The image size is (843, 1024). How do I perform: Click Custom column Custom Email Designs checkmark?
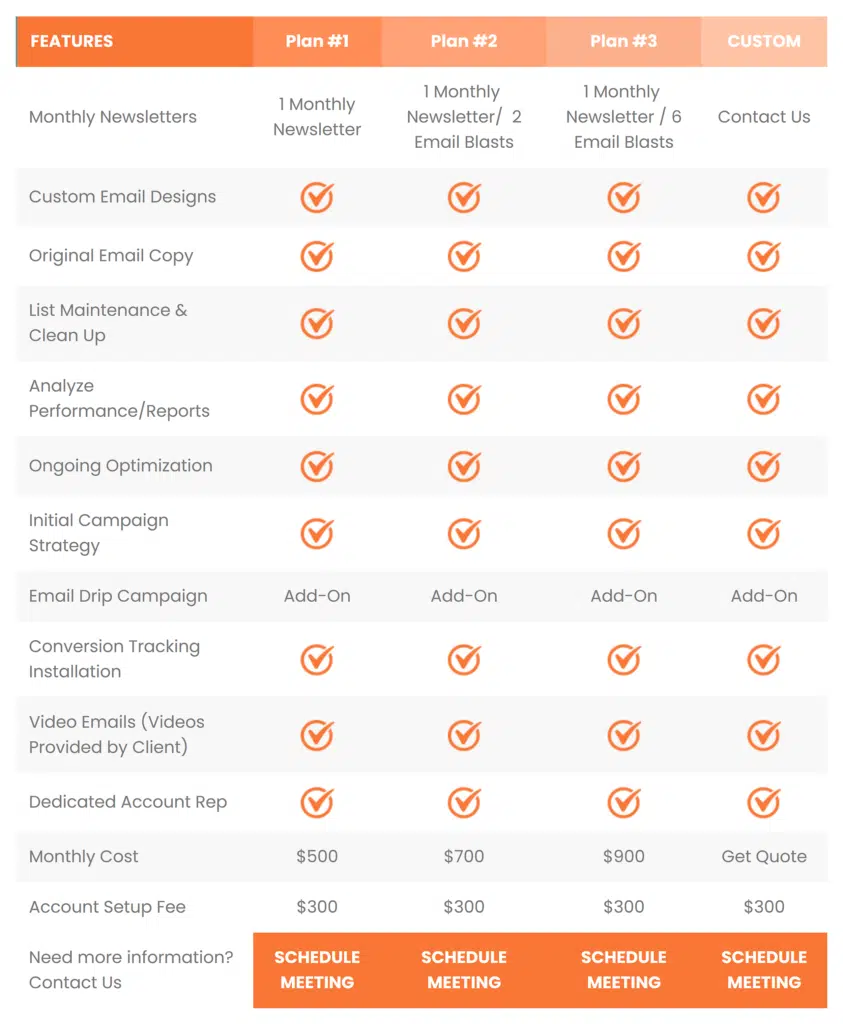click(764, 197)
